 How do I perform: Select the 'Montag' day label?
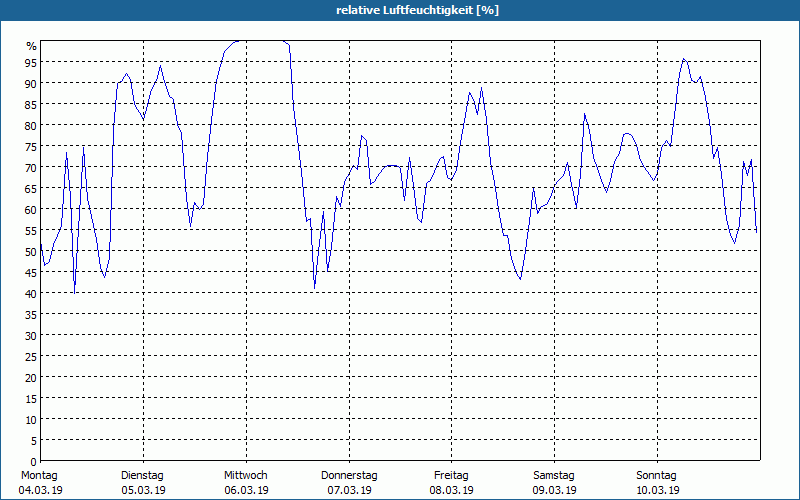39,476
